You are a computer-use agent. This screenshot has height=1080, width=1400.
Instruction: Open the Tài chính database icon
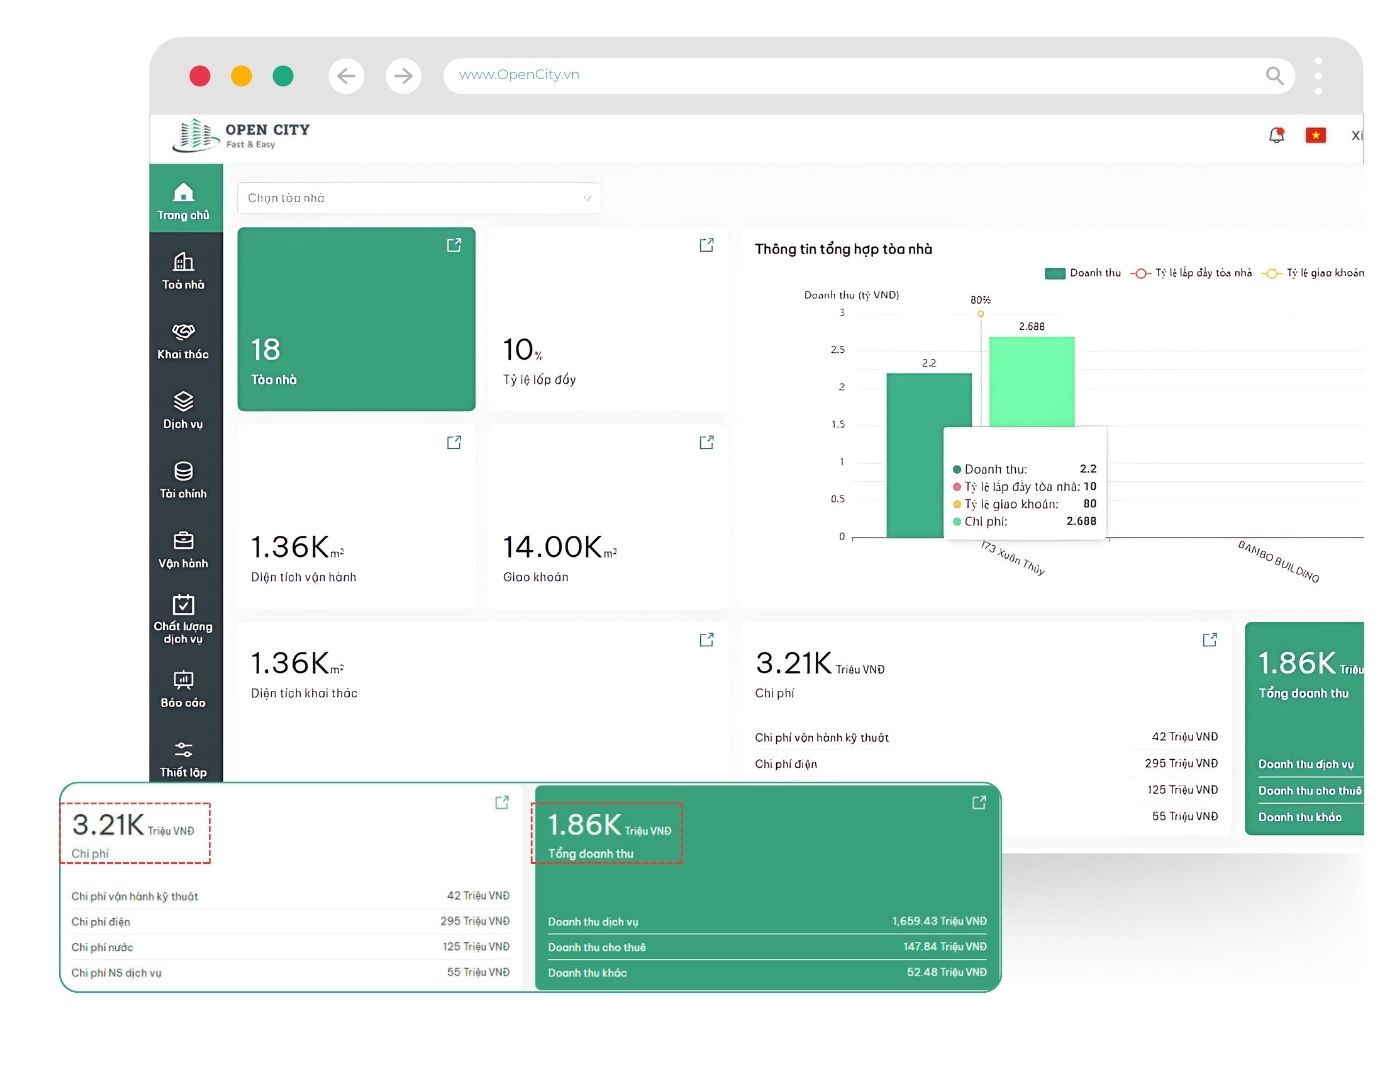184,471
